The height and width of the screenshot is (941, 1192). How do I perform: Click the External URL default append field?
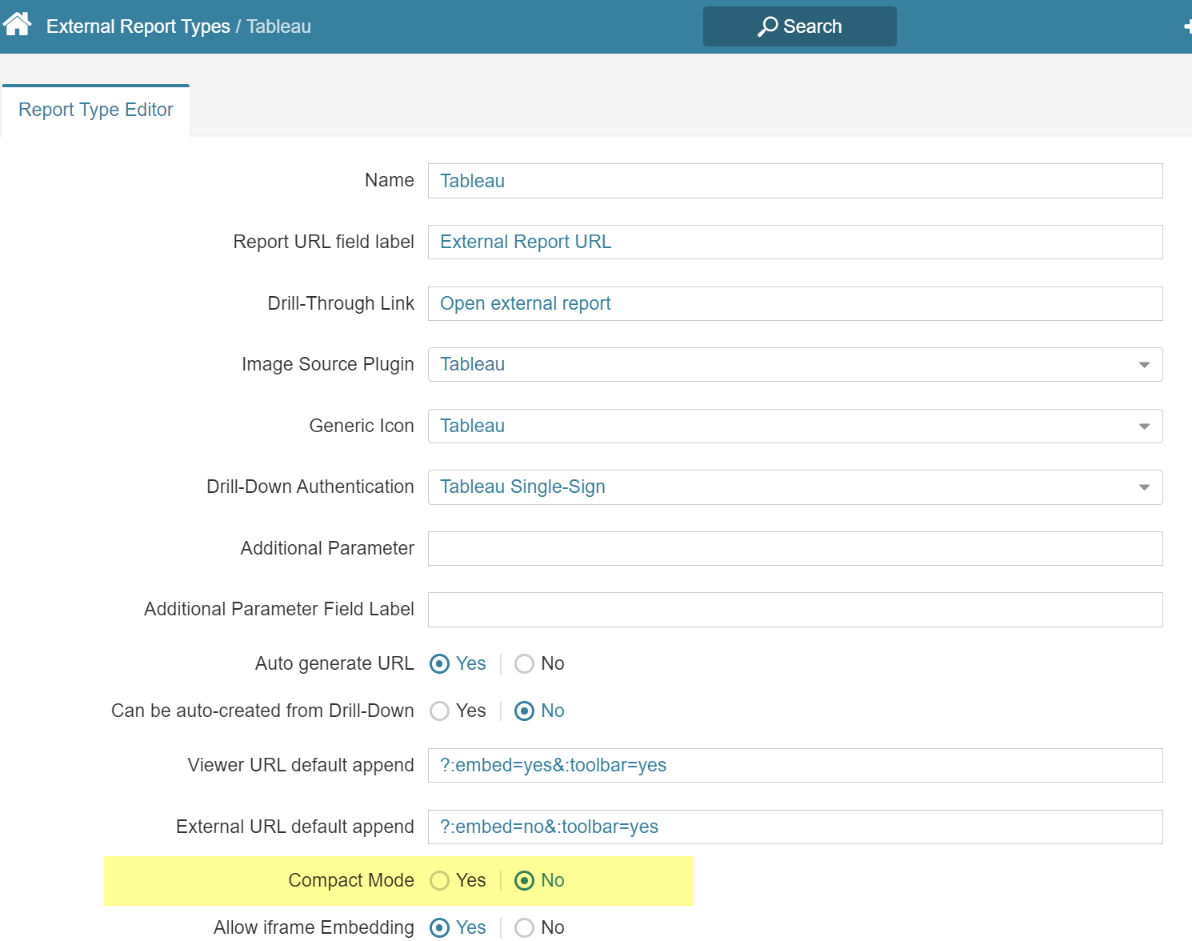[795, 826]
